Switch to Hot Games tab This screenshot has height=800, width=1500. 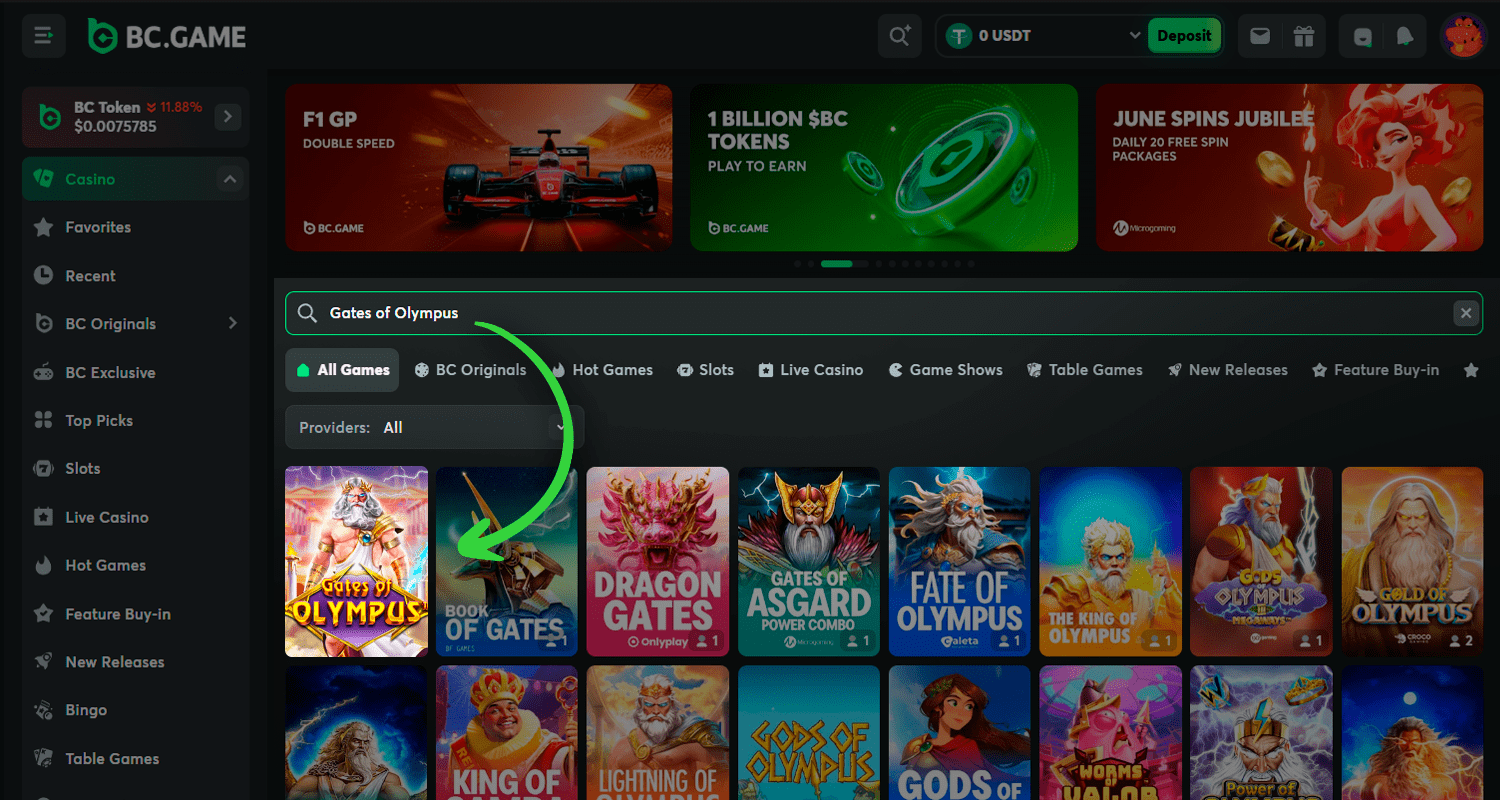(x=601, y=370)
